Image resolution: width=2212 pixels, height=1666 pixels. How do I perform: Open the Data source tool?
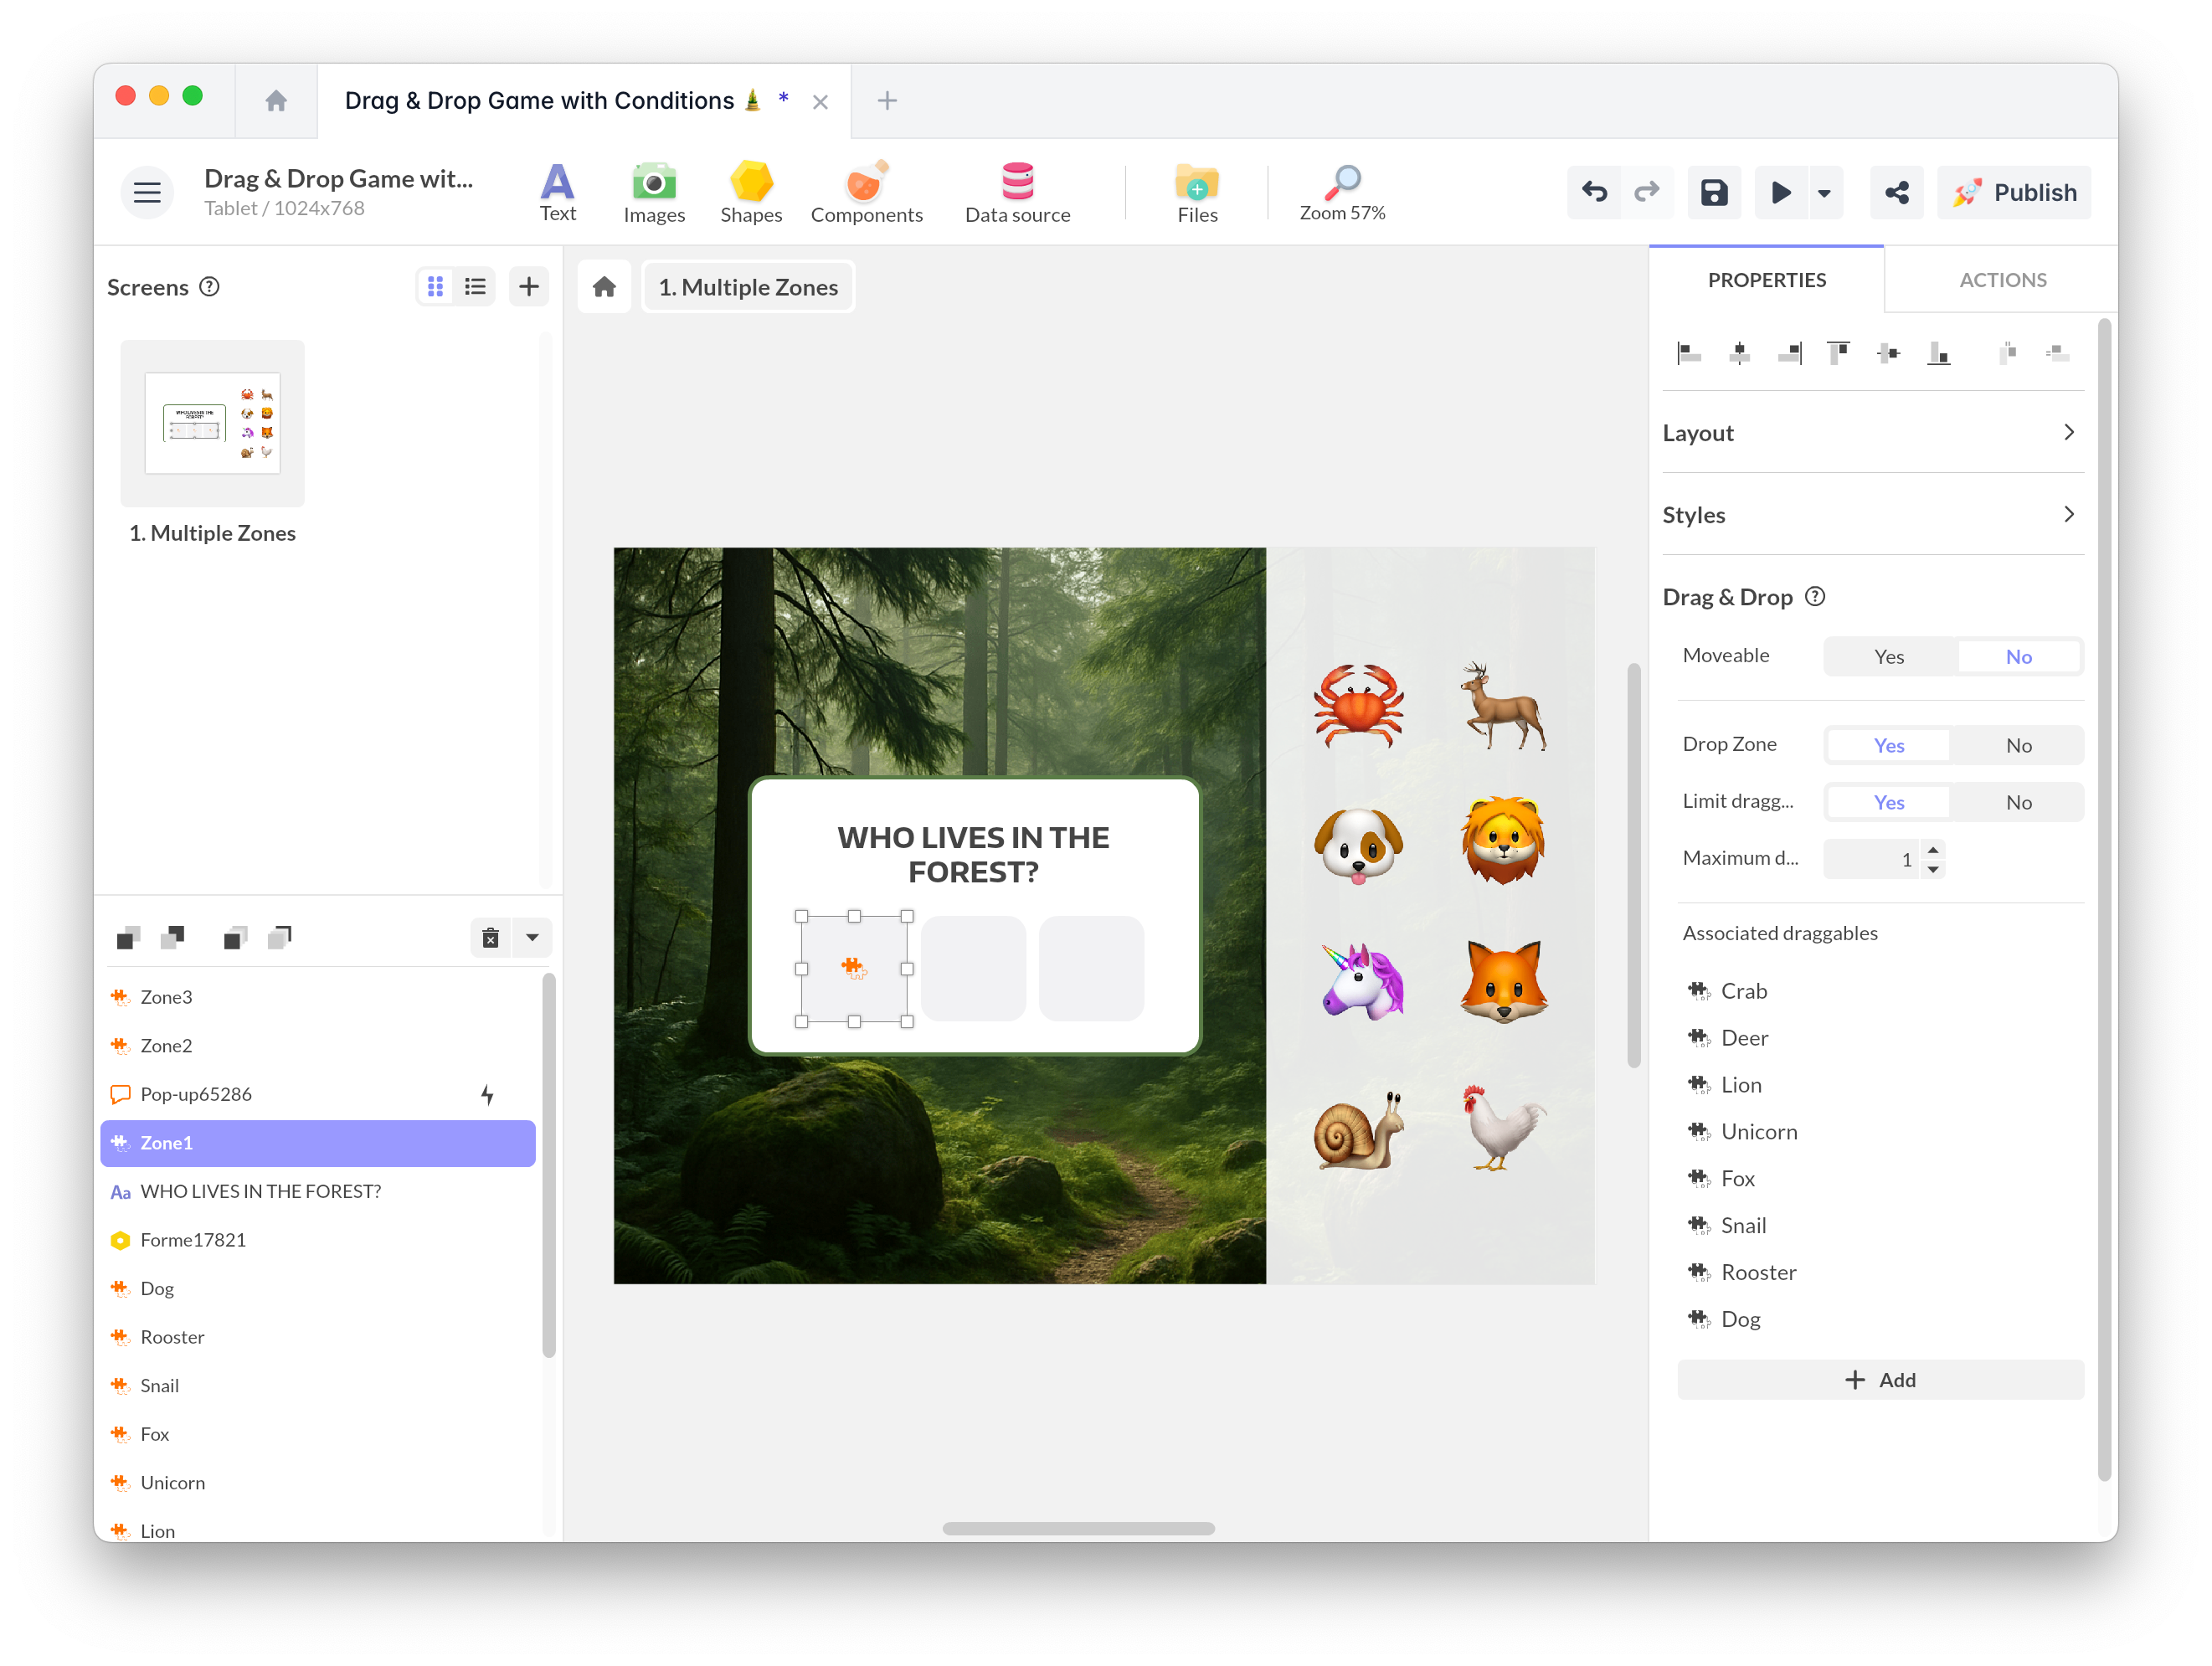point(1016,192)
